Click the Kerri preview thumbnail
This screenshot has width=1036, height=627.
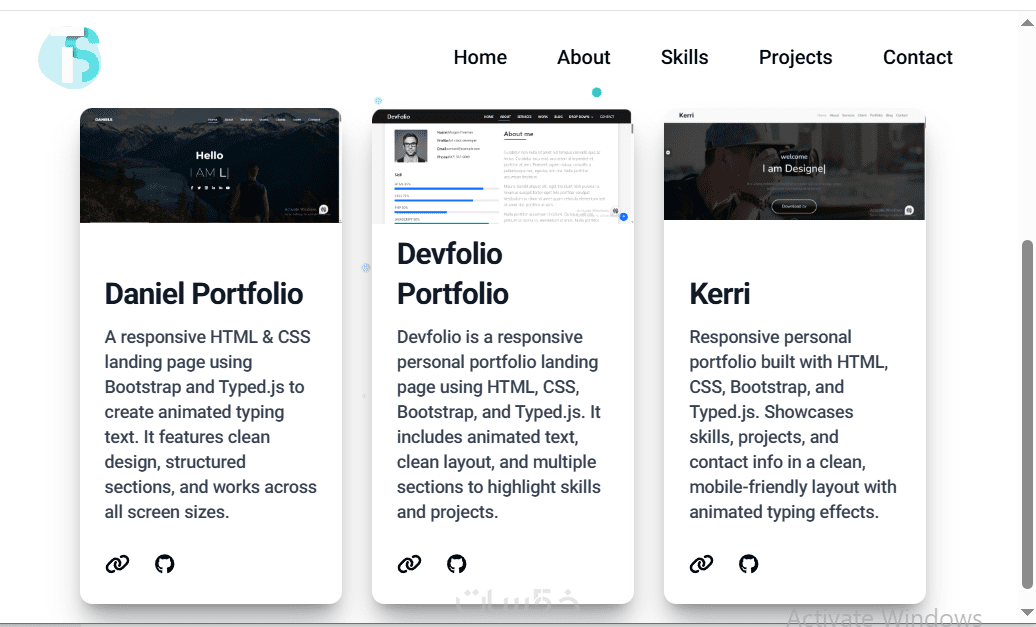794,164
